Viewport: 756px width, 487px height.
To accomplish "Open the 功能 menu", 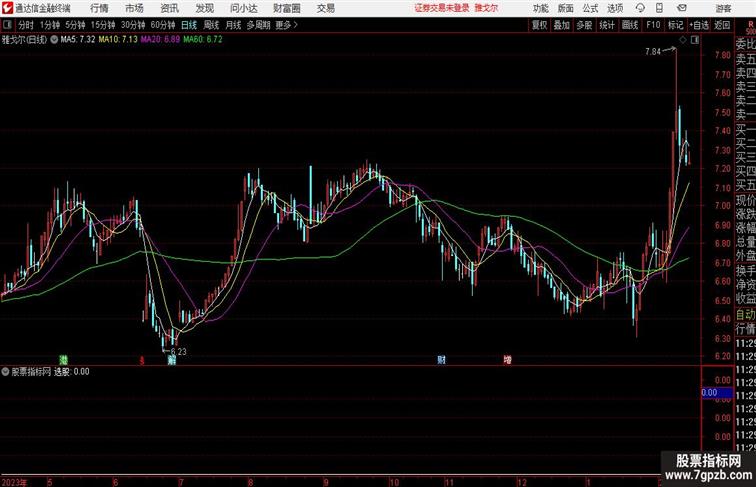I will coord(540,8).
